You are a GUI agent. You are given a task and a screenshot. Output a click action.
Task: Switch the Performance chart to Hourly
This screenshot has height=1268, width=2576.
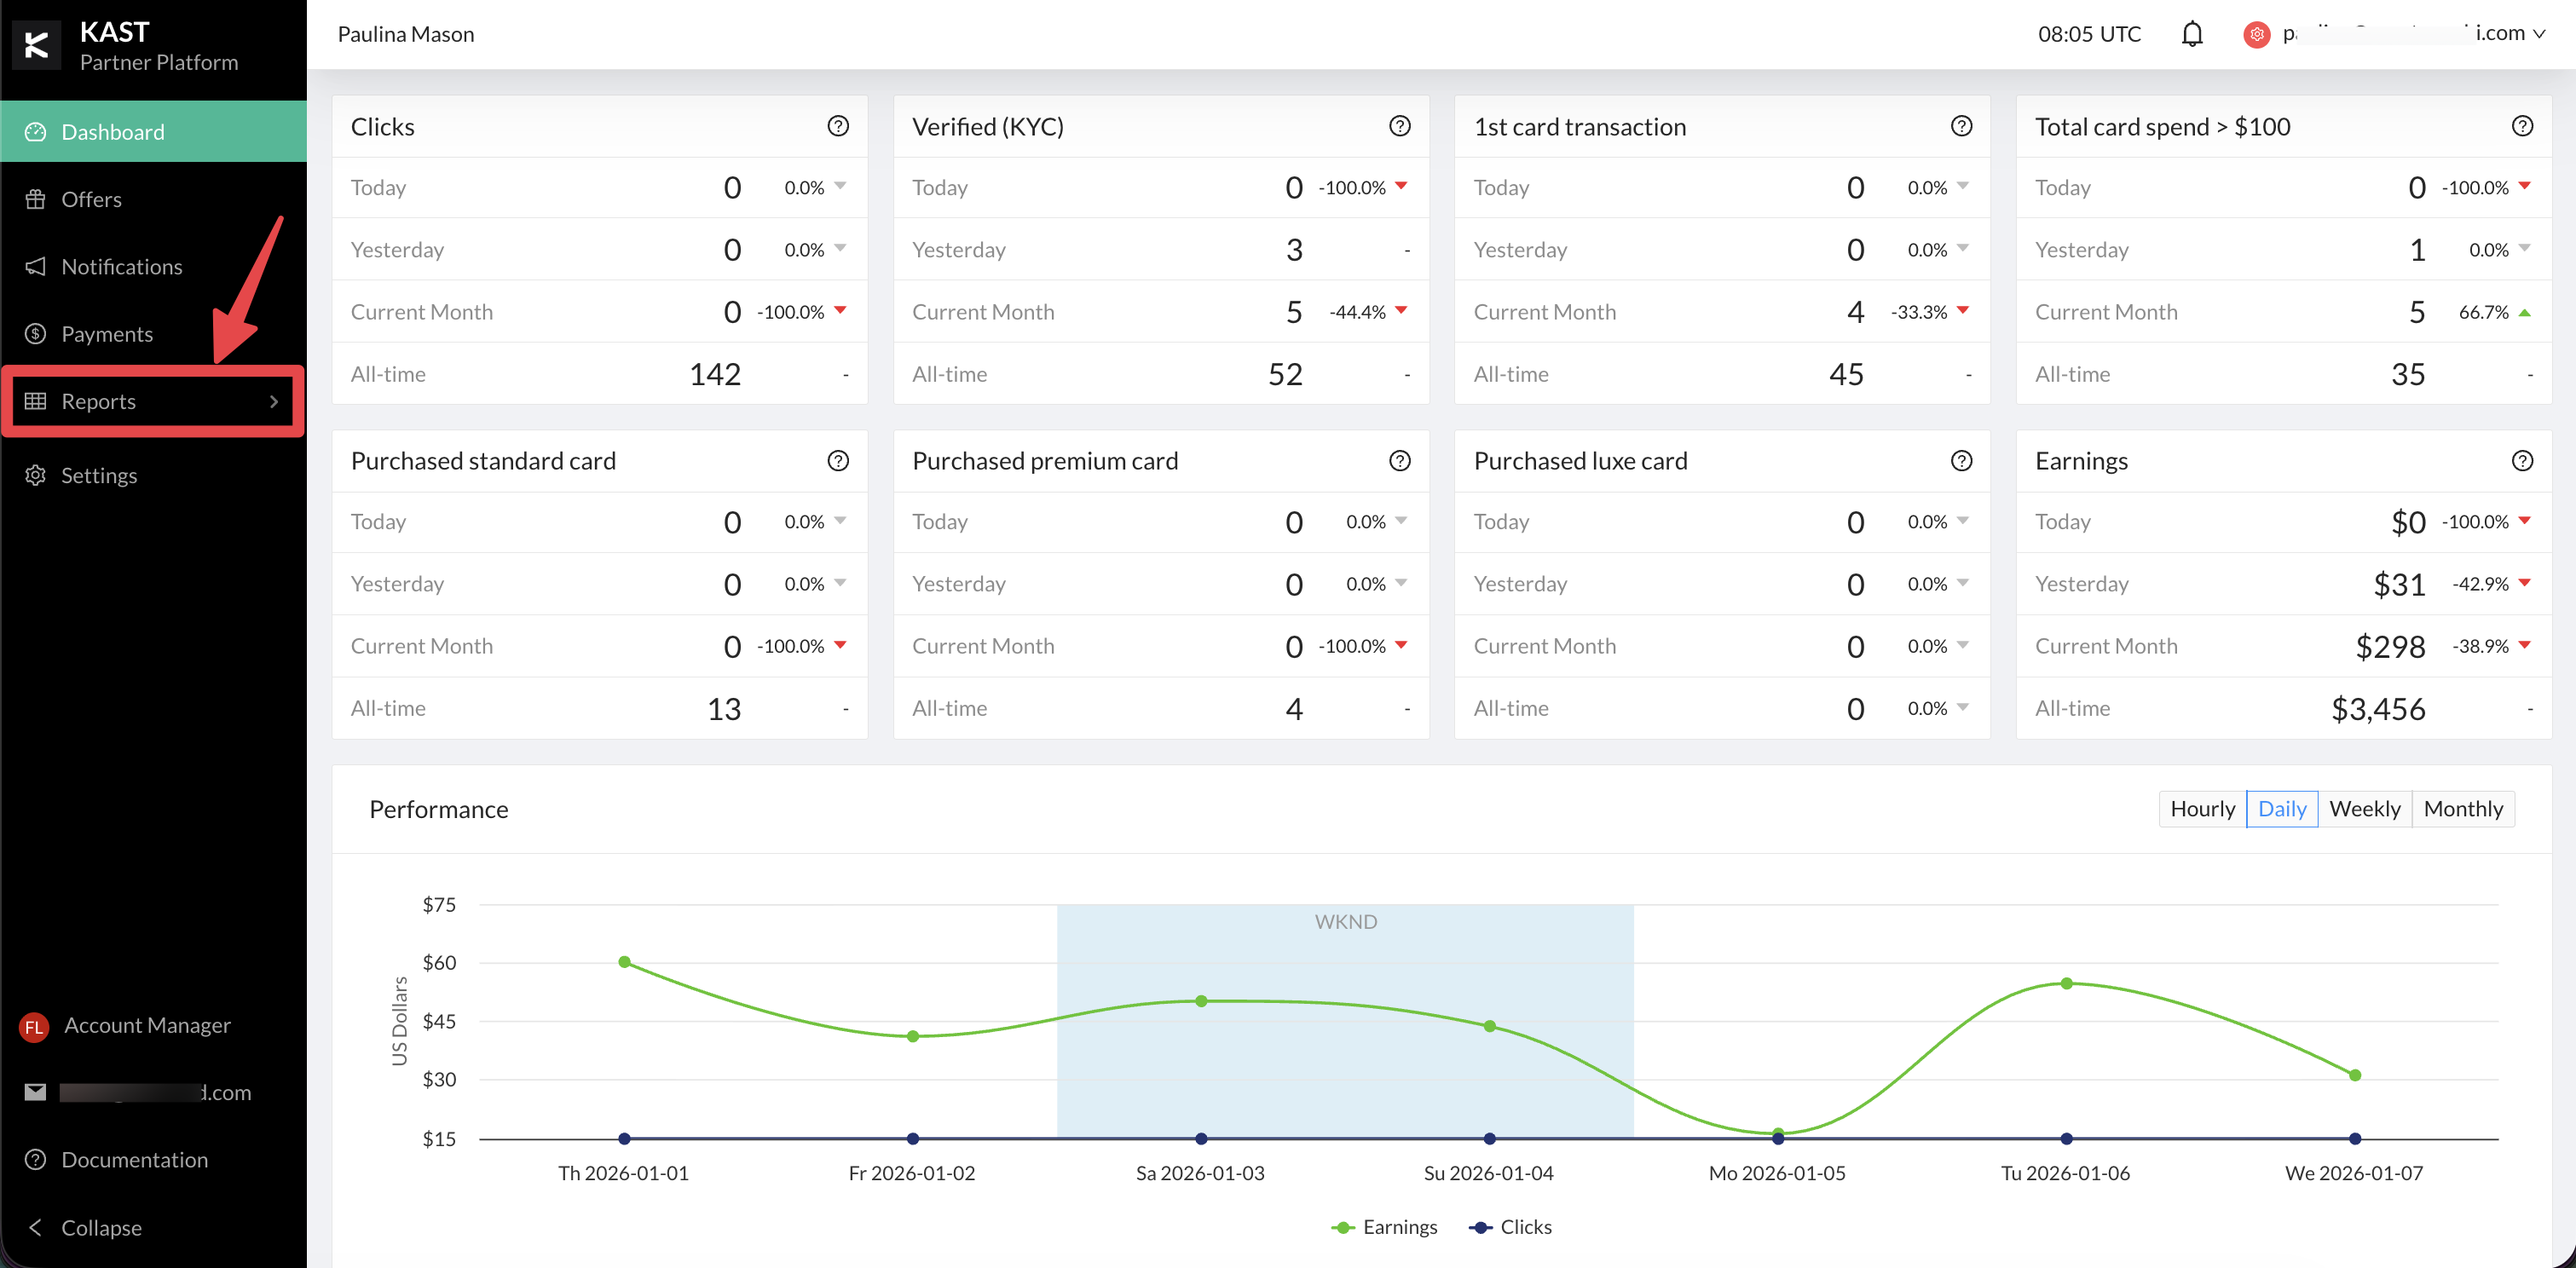(2202, 808)
